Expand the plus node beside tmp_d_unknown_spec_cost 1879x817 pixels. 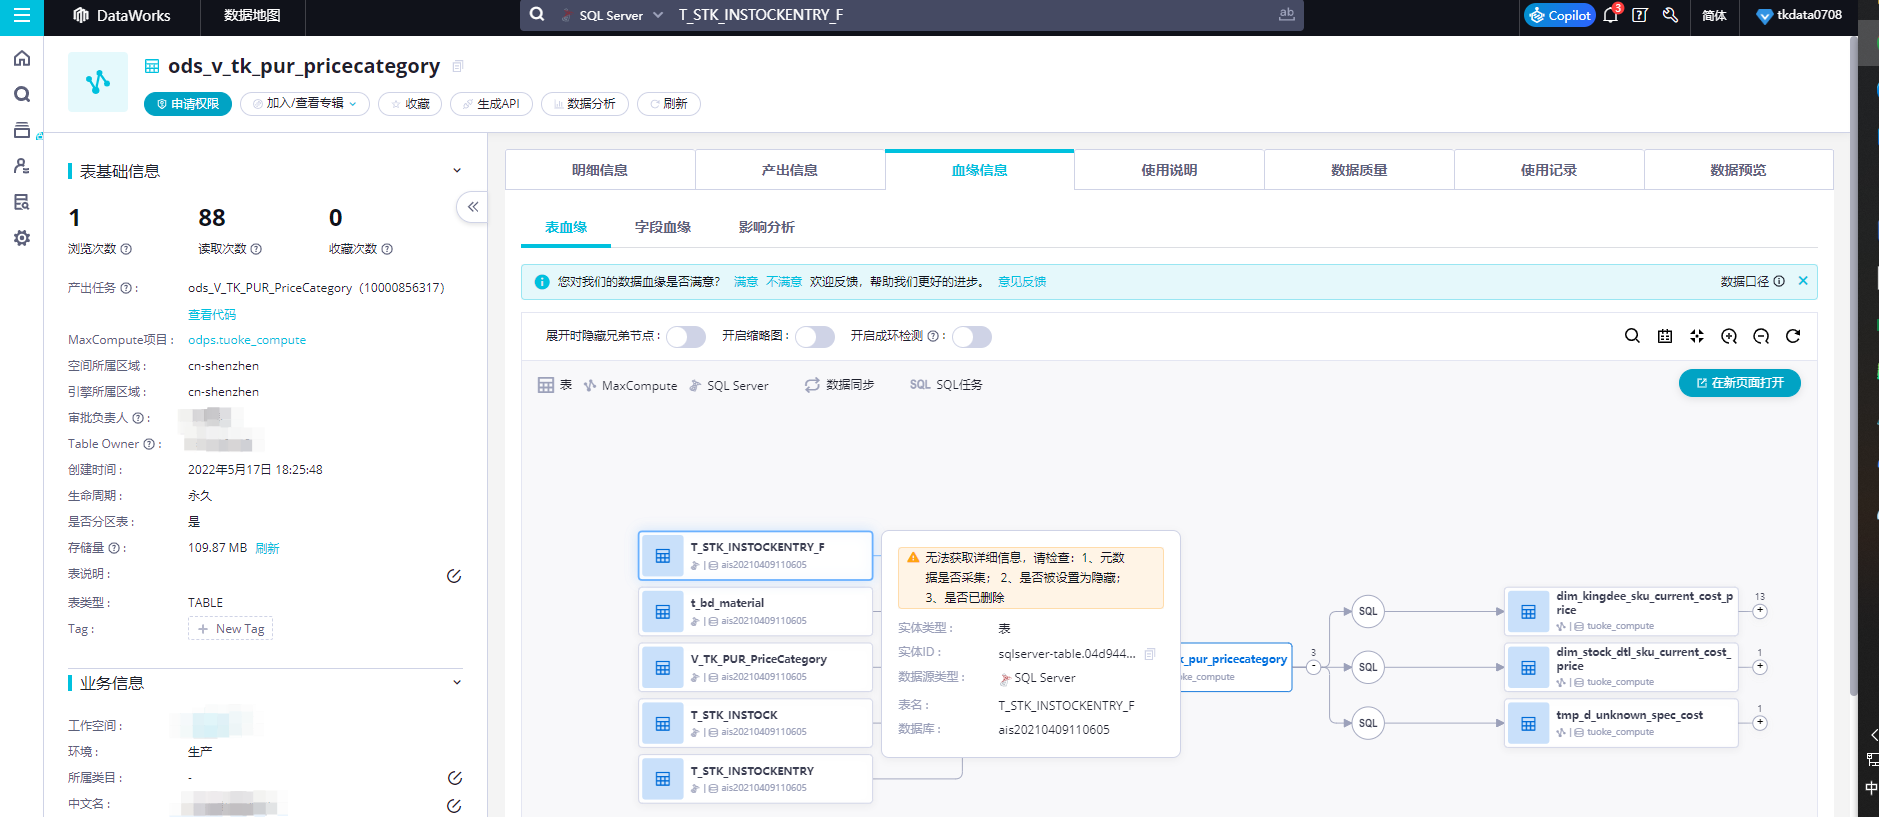[x=1760, y=723]
